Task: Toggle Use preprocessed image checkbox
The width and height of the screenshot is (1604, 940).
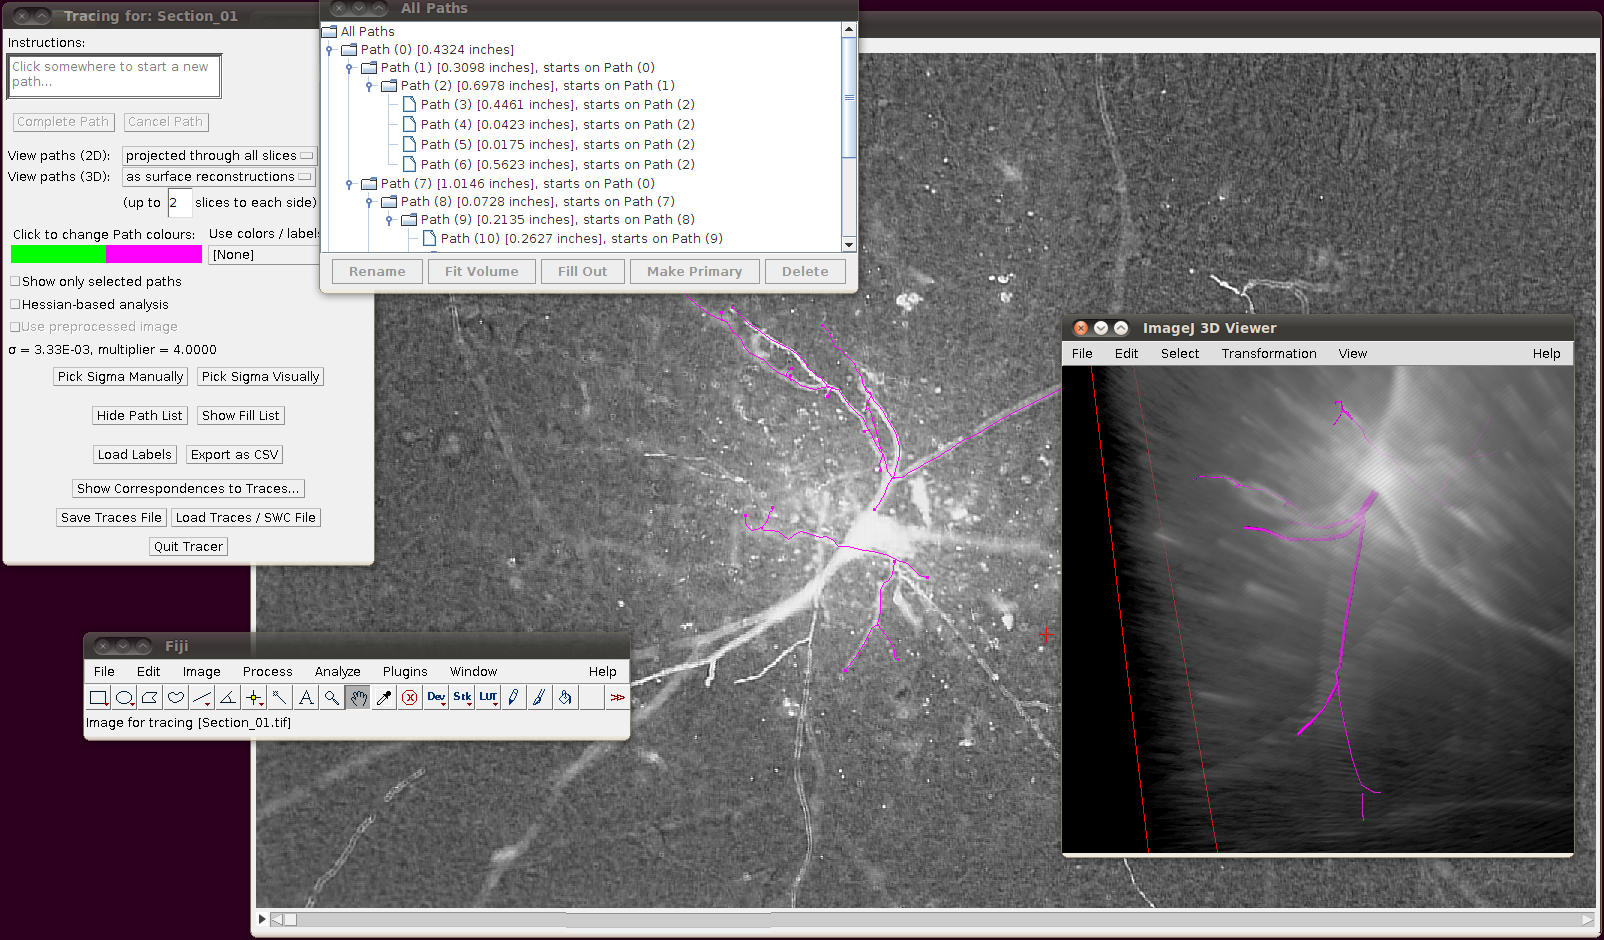Action: point(15,327)
